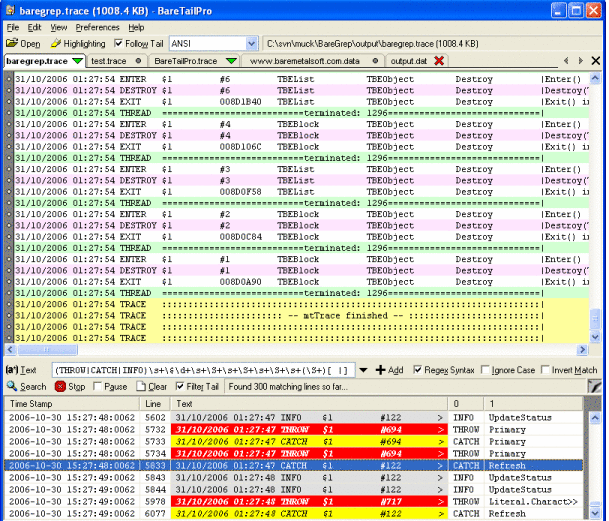
Task: Open the Edit menu
Action: 34,28
